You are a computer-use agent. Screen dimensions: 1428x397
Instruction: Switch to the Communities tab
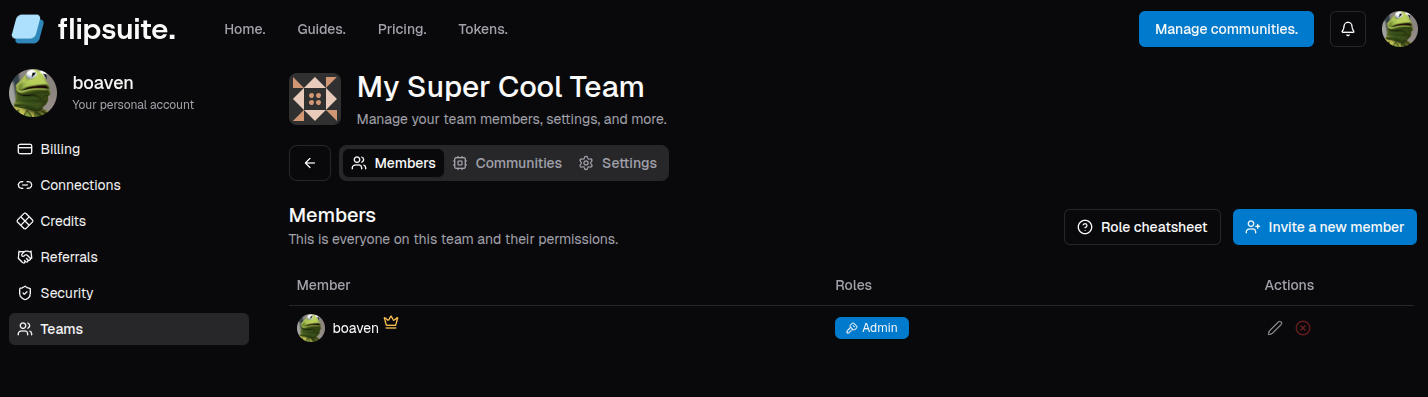point(507,163)
